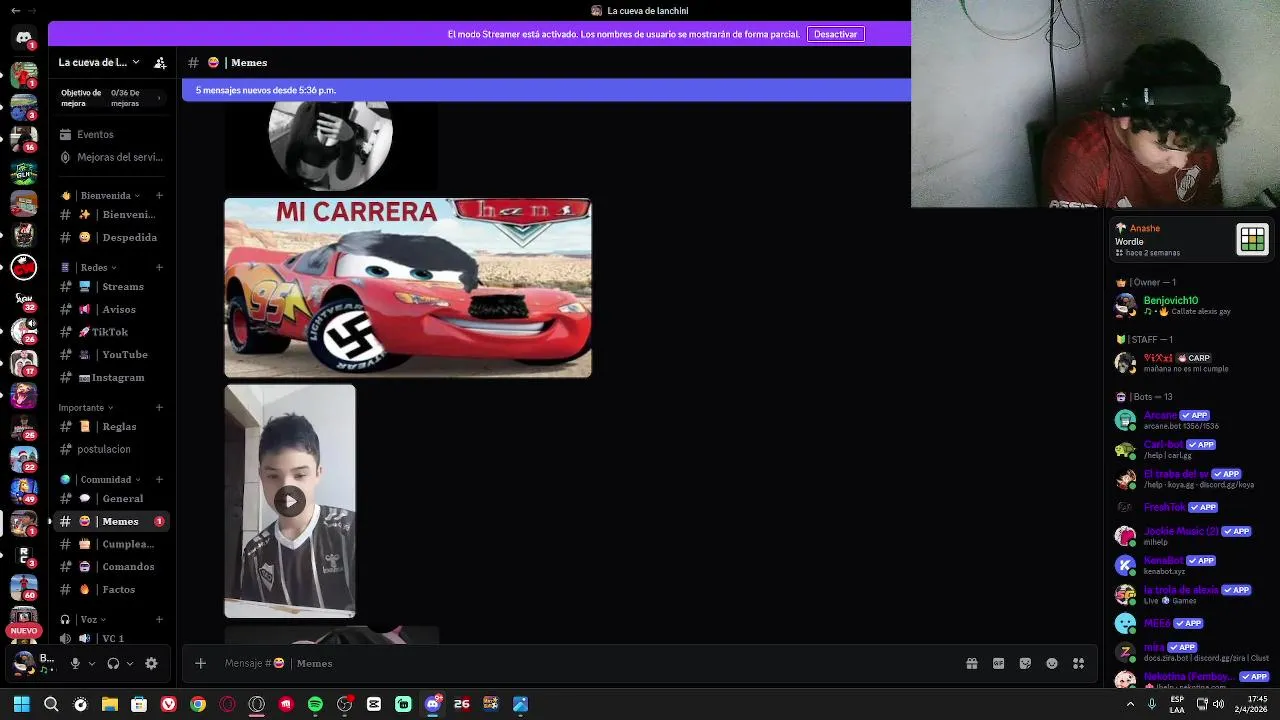Viewport: 1280px width, 720px height.
Task: Open the GIF picker
Action: pos(998,663)
